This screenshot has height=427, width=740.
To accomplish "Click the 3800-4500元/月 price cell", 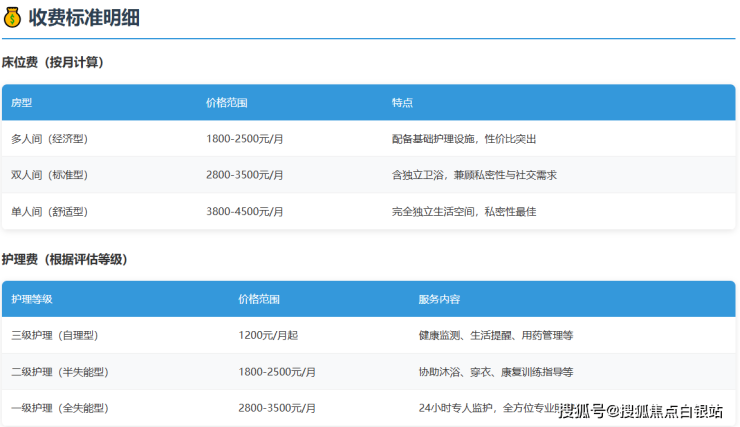I will click(245, 211).
